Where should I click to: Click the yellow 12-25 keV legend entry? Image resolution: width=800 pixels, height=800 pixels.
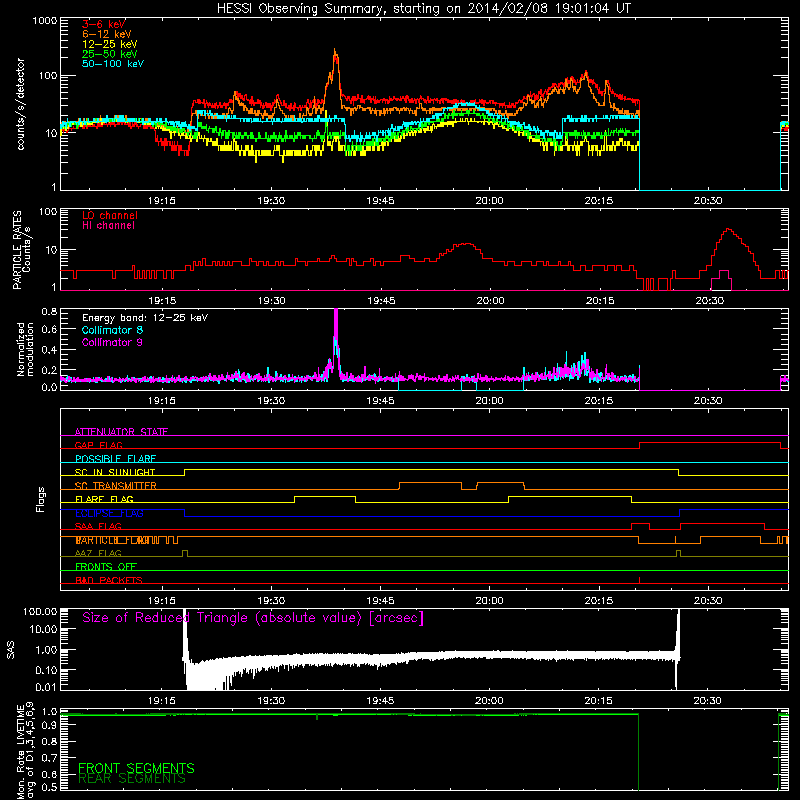tap(110, 44)
